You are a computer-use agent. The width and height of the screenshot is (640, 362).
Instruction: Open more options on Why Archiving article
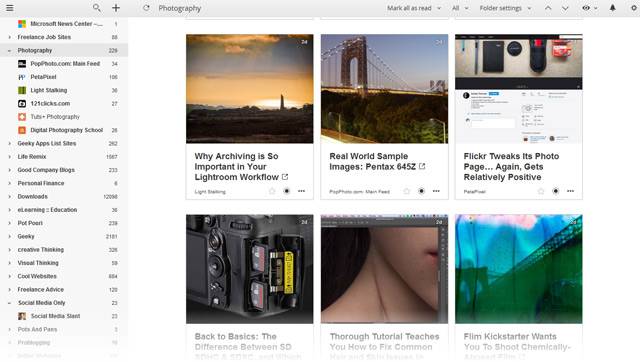(x=301, y=191)
